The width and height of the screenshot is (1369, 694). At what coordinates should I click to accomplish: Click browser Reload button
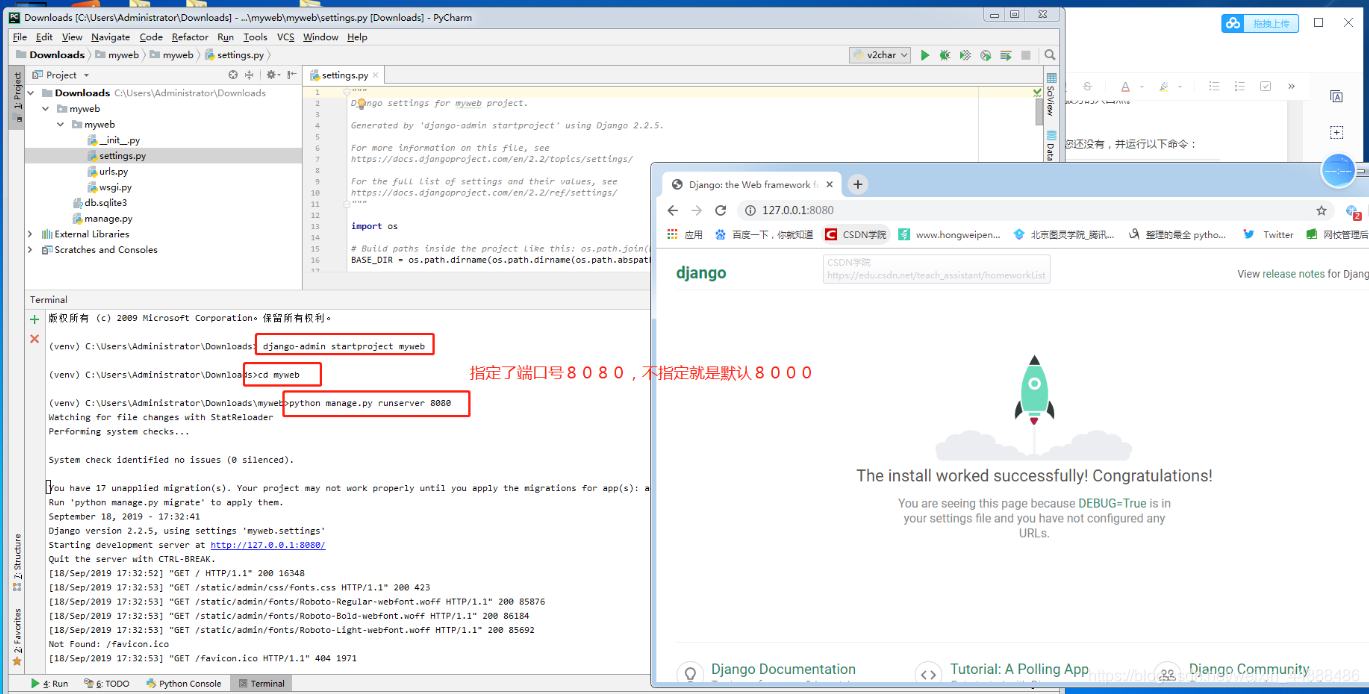coord(720,210)
